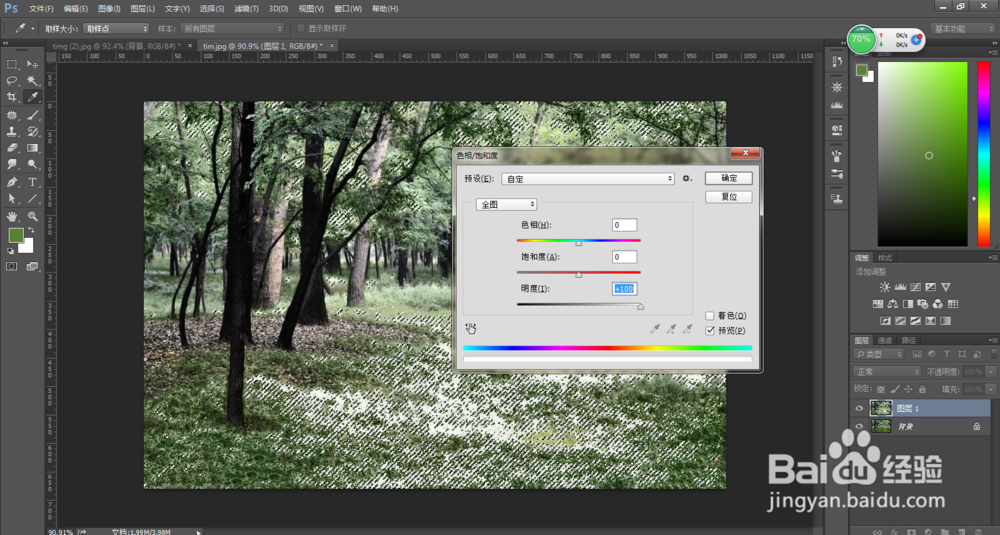Click the Hue slider handle

[578, 243]
